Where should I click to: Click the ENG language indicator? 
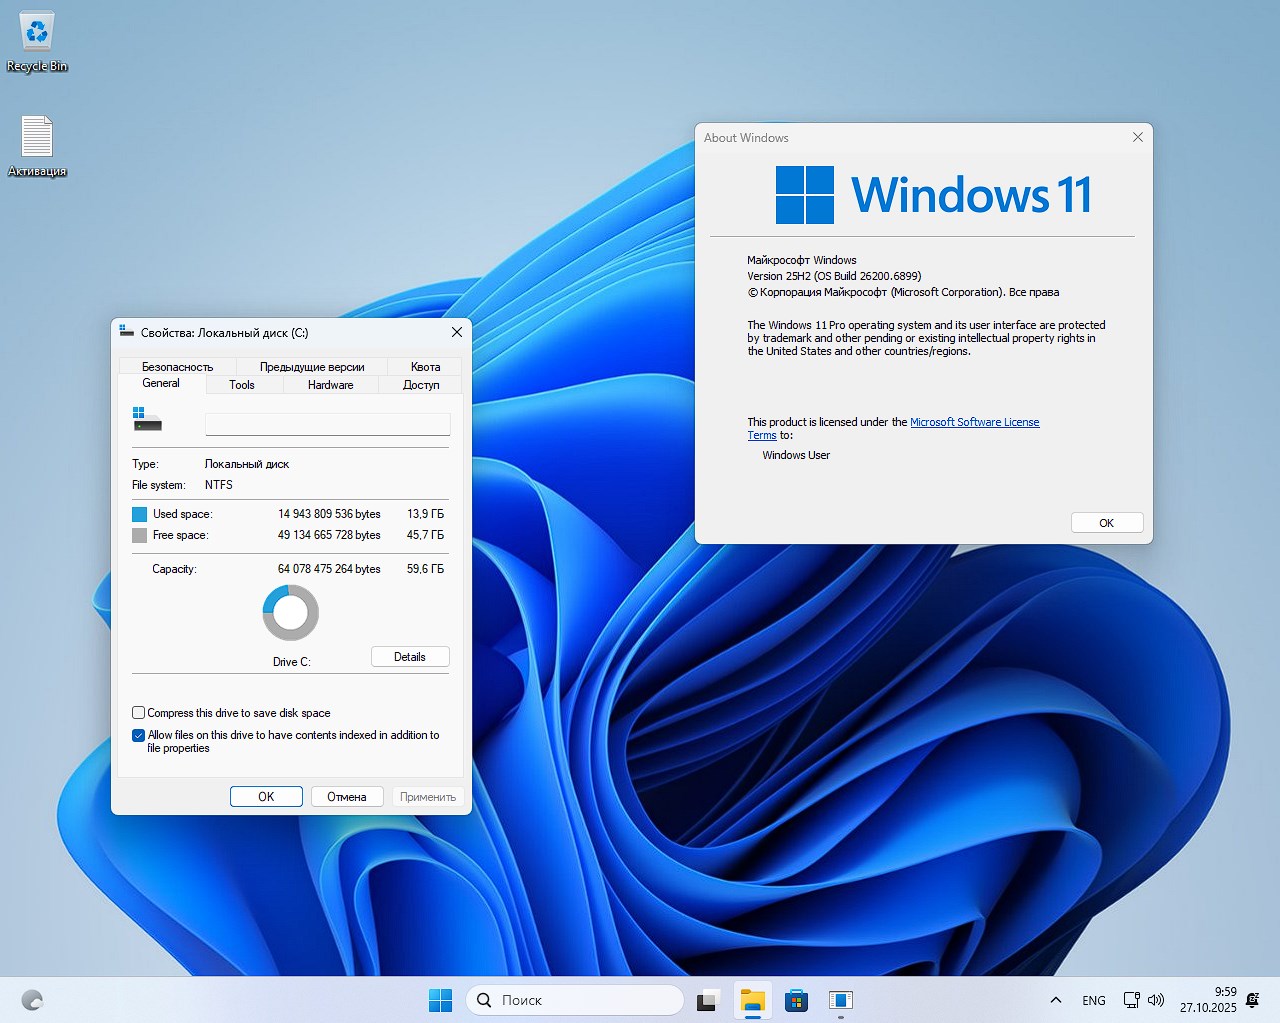click(1094, 1000)
